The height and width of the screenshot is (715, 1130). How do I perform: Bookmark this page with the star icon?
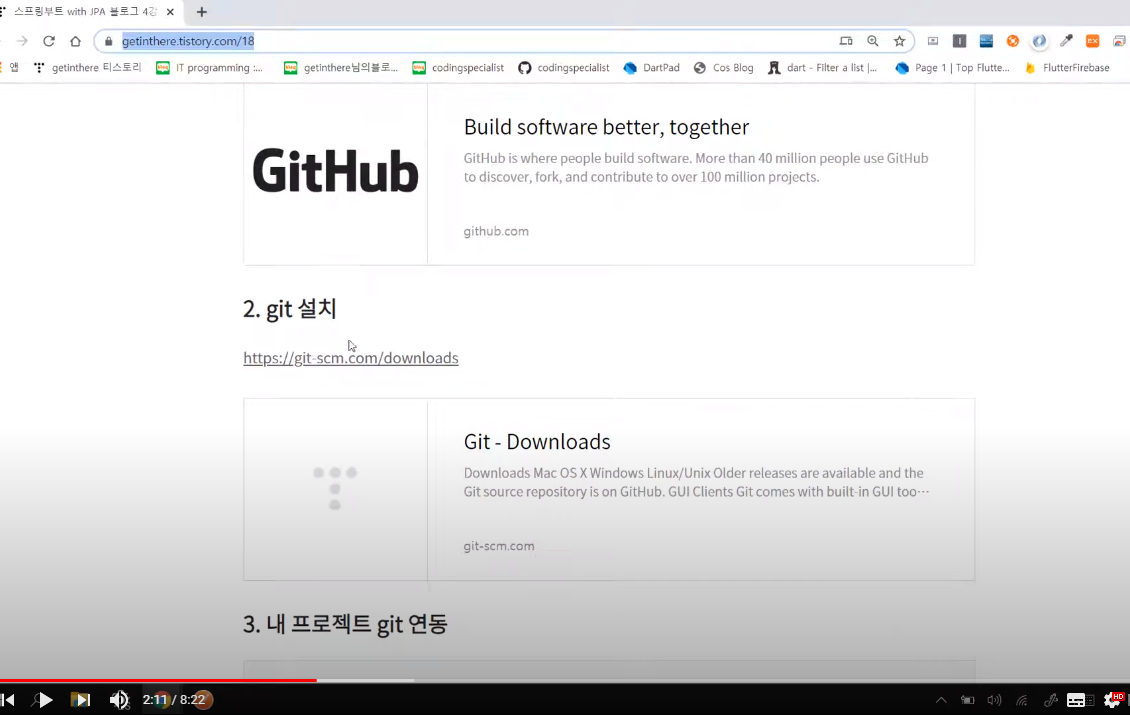(x=899, y=41)
